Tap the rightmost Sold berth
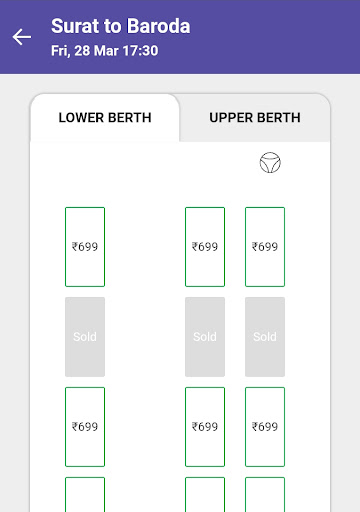 265,337
